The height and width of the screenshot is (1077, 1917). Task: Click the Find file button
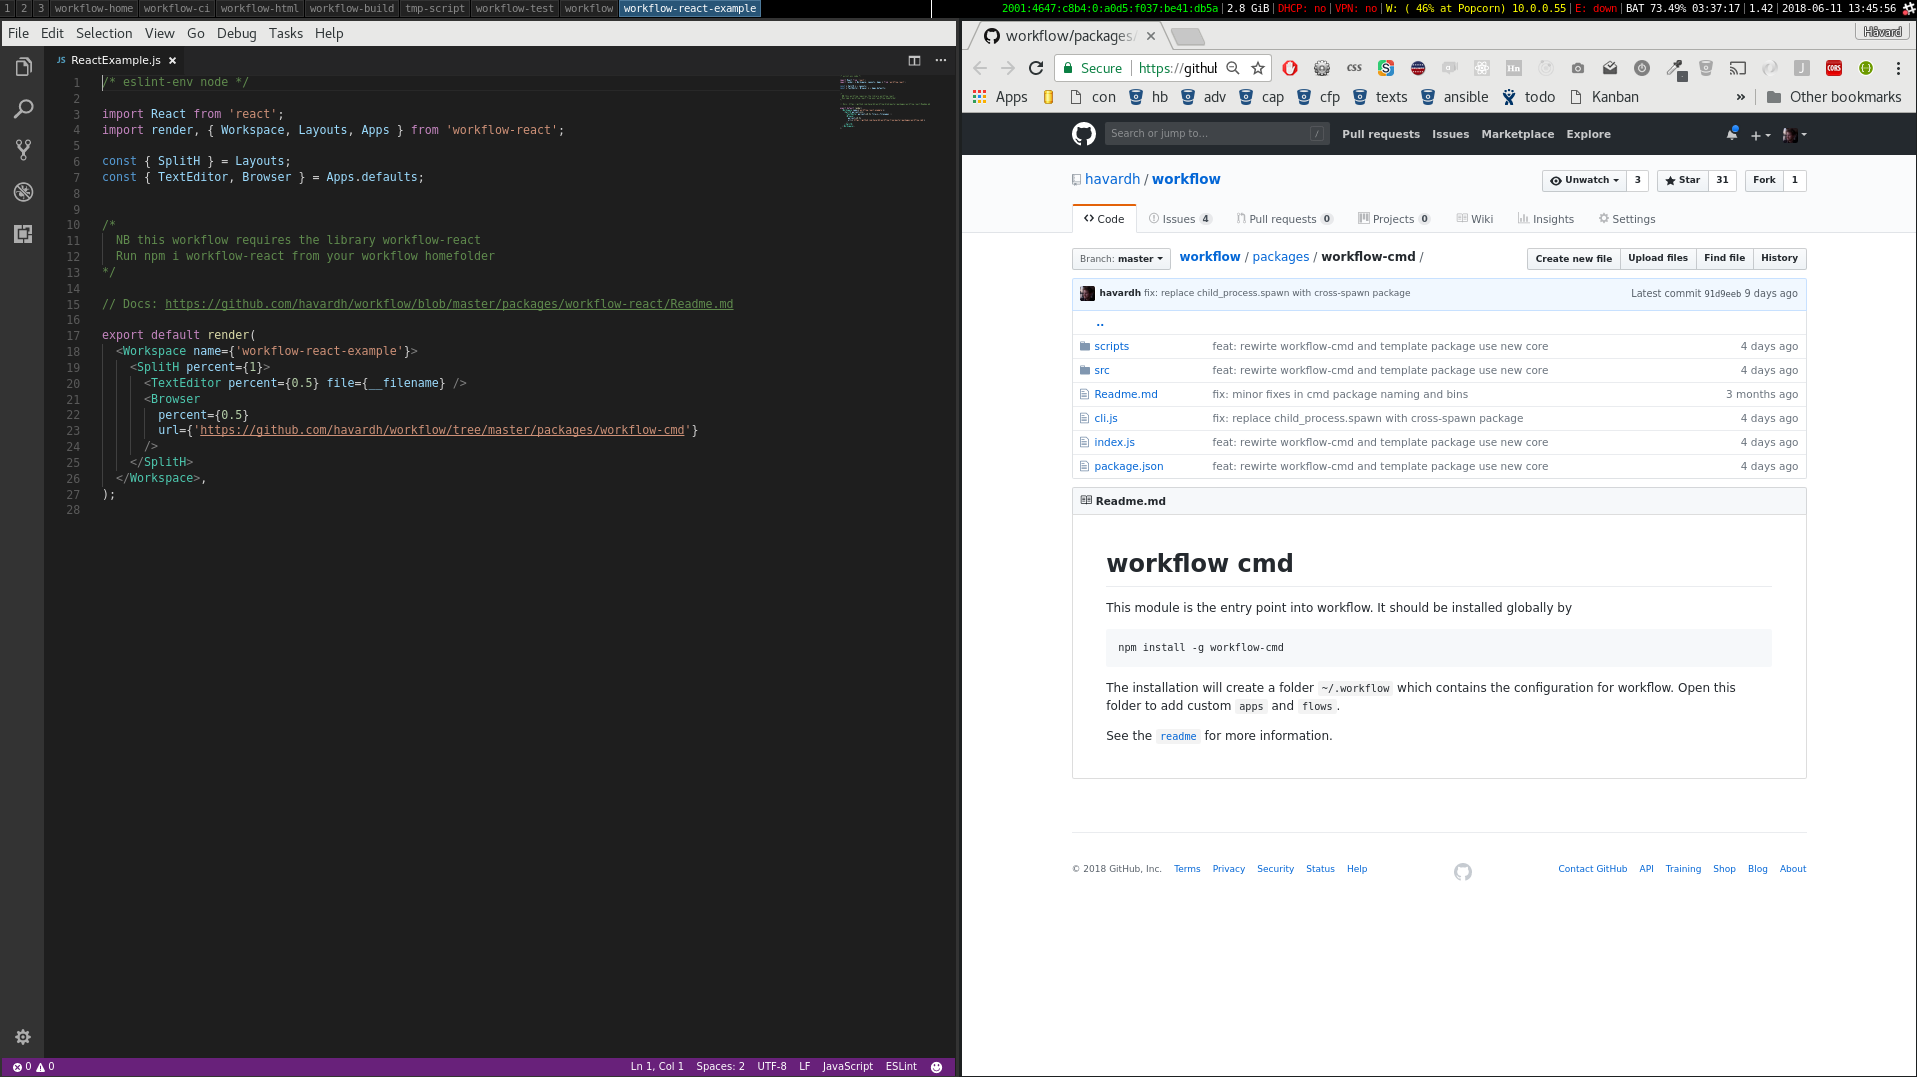pyautogui.click(x=1724, y=258)
